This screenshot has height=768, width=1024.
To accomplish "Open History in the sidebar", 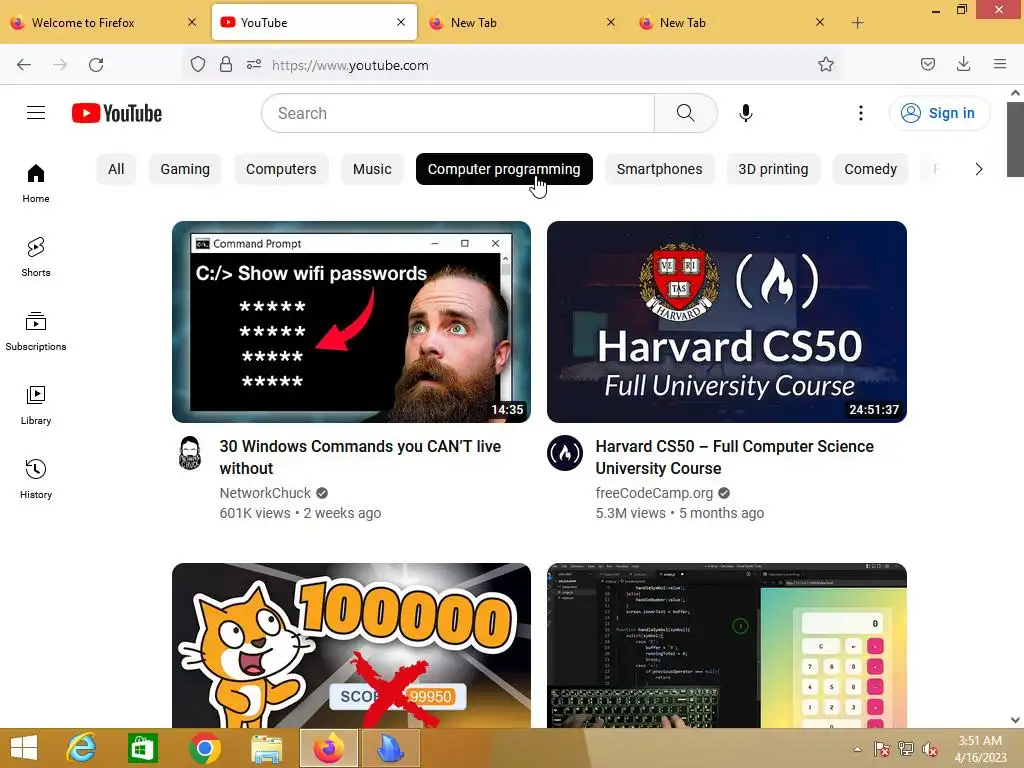I will coord(36,479).
